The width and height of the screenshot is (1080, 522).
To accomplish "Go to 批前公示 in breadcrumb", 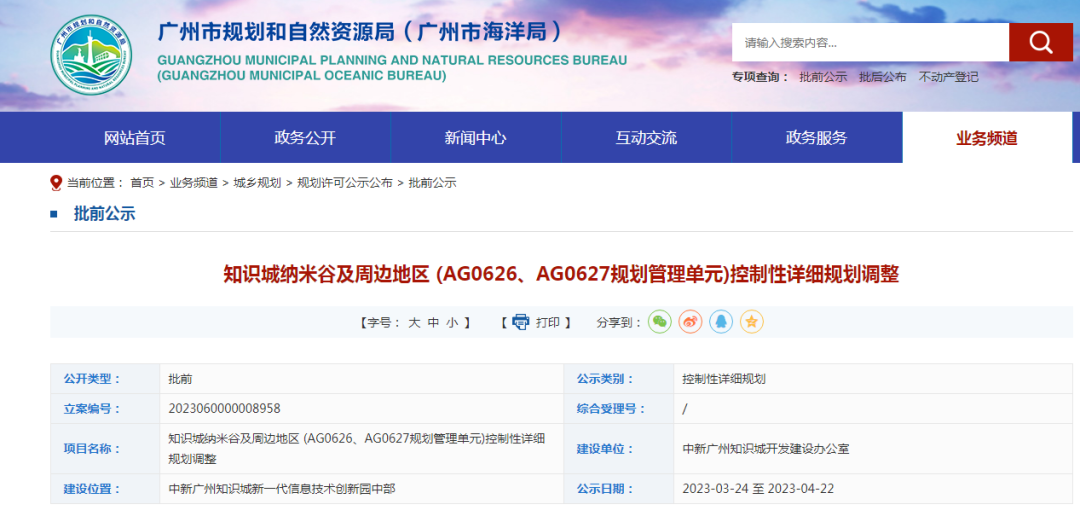I will tap(433, 182).
